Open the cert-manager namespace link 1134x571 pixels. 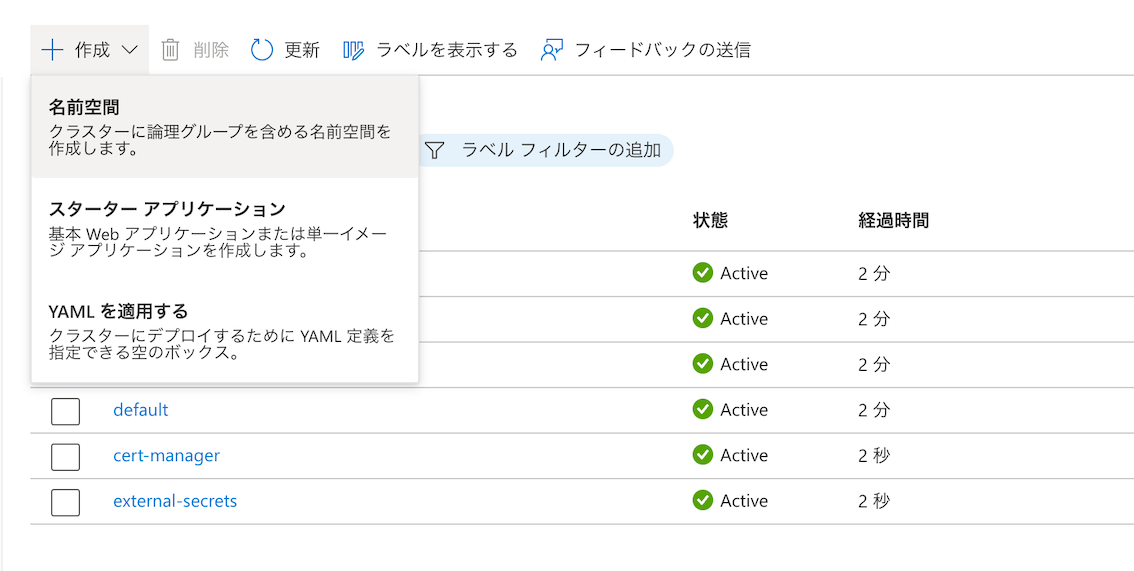(166, 456)
